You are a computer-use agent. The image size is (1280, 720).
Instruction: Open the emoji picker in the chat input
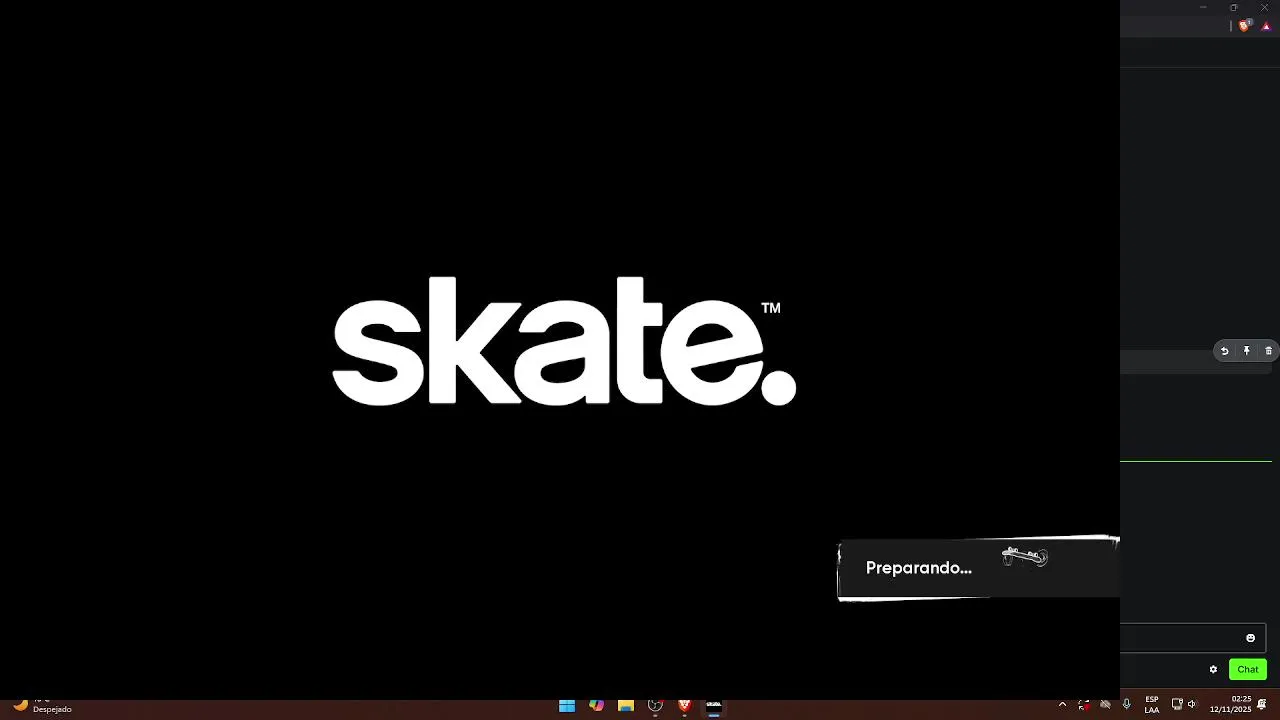pyautogui.click(x=1250, y=638)
